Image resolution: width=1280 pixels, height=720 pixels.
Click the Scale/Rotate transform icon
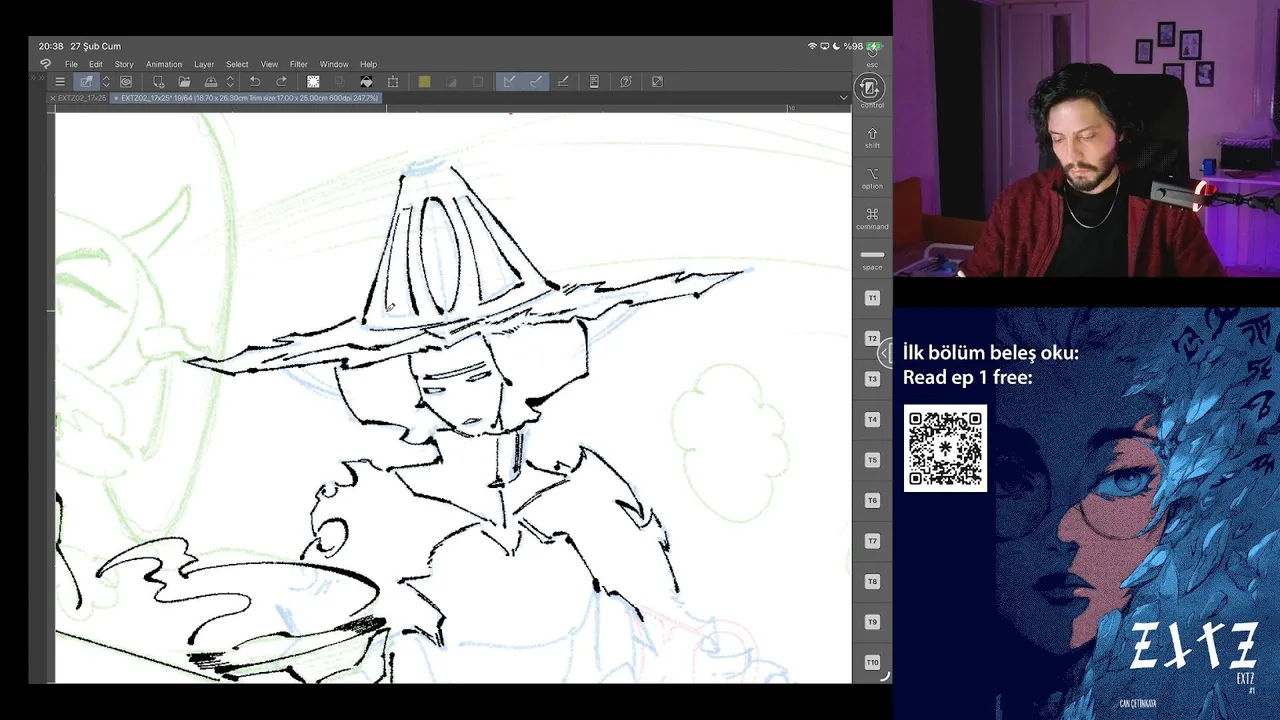click(393, 82)
